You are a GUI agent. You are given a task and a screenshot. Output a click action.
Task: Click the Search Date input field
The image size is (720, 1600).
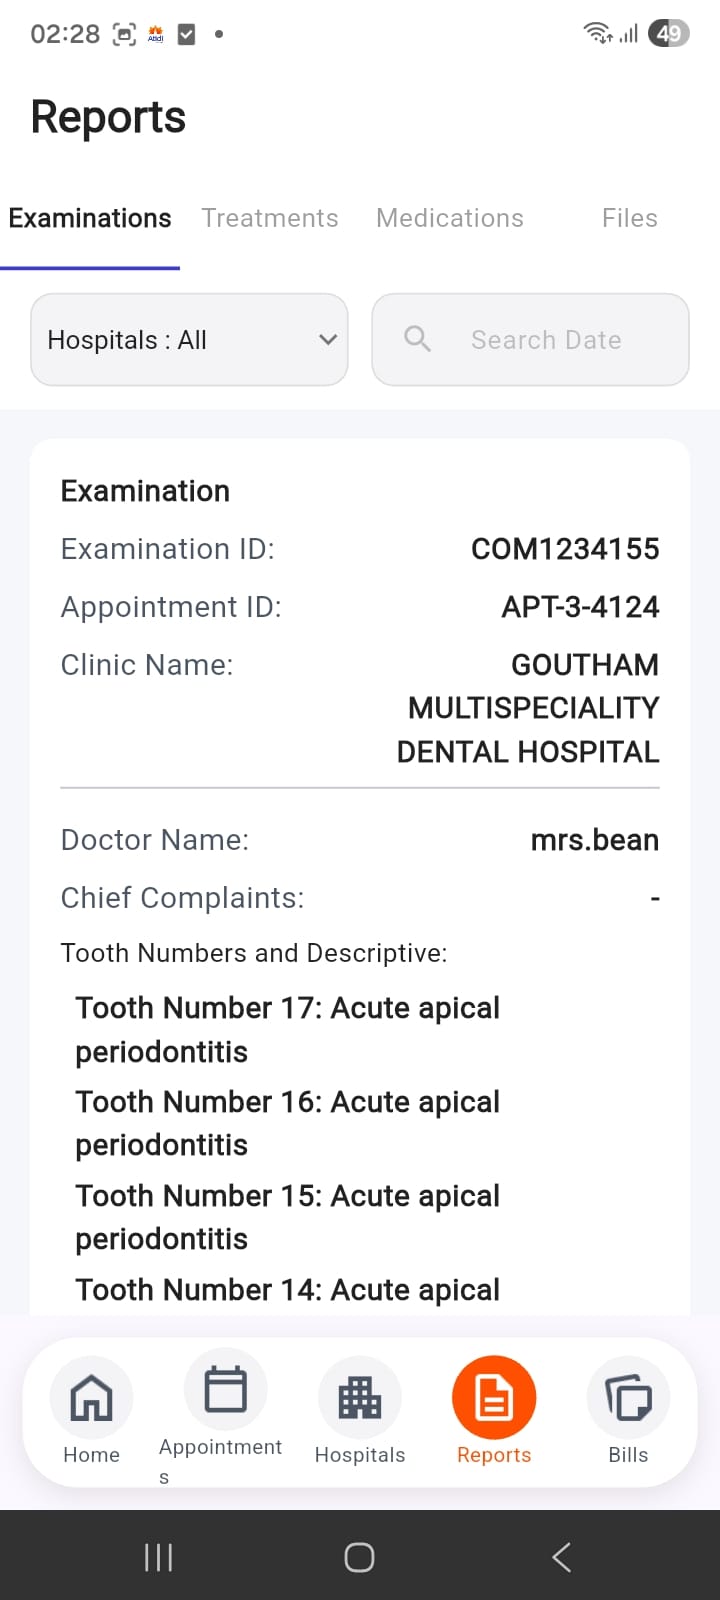click(546, 340)
